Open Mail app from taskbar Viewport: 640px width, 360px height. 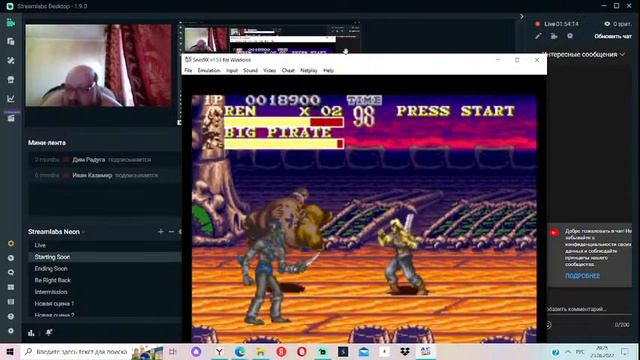click(364, 351)
